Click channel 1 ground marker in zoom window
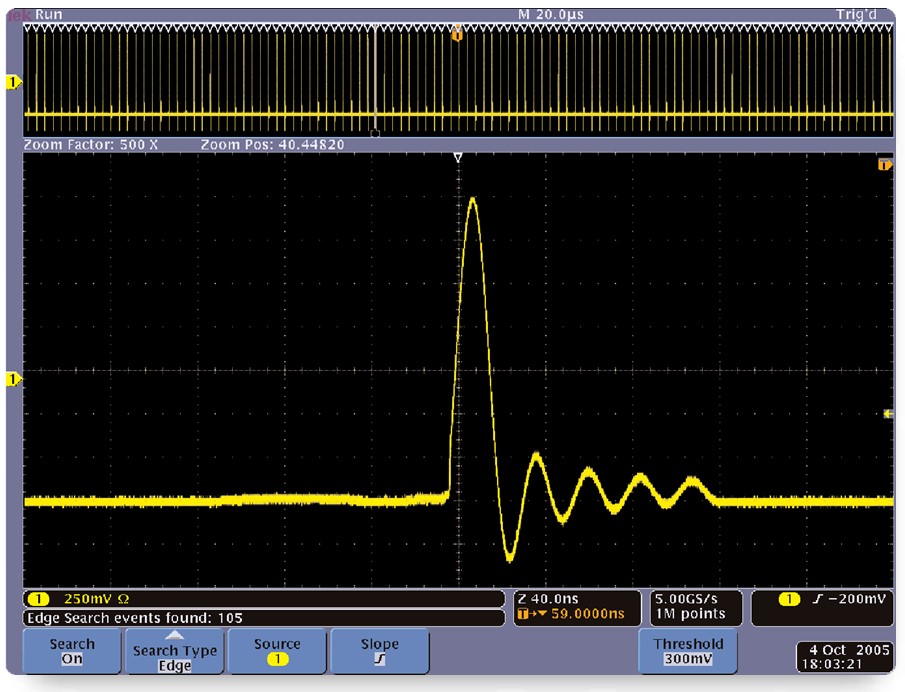This screenshot has width=905, height=692. [x=14, y=379]
